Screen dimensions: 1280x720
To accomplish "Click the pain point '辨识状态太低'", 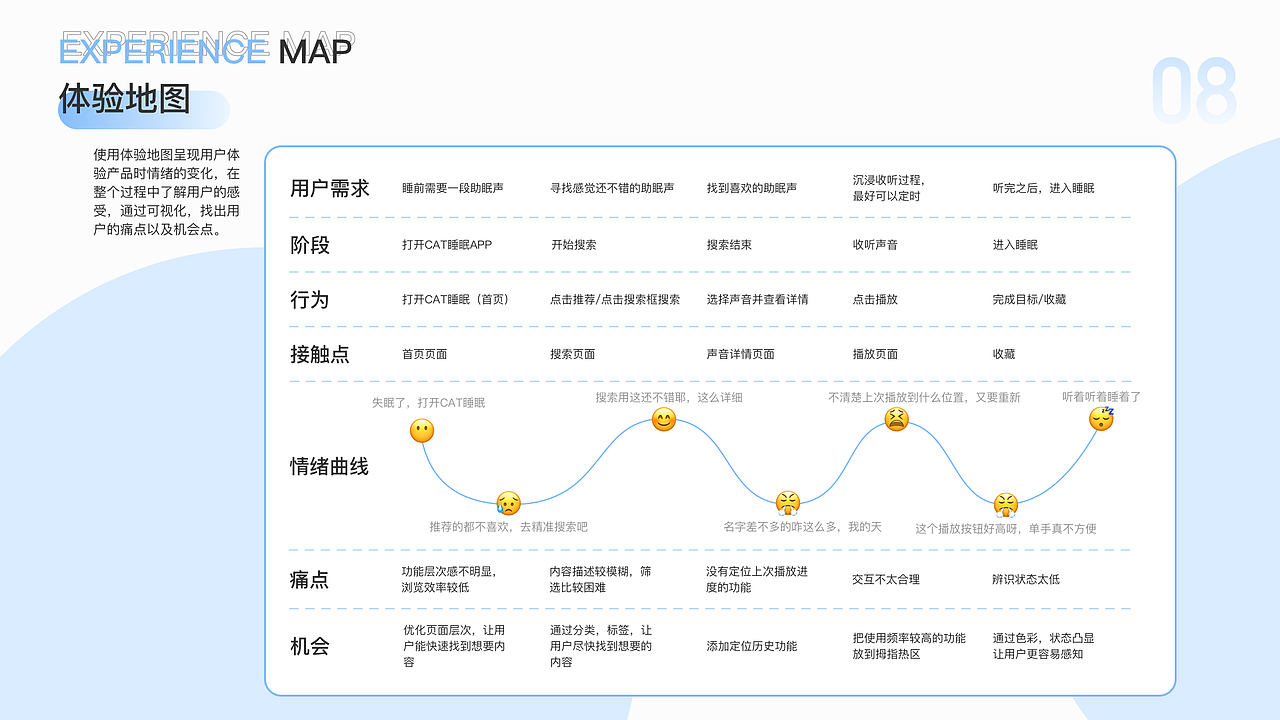I will (1026, 580).
